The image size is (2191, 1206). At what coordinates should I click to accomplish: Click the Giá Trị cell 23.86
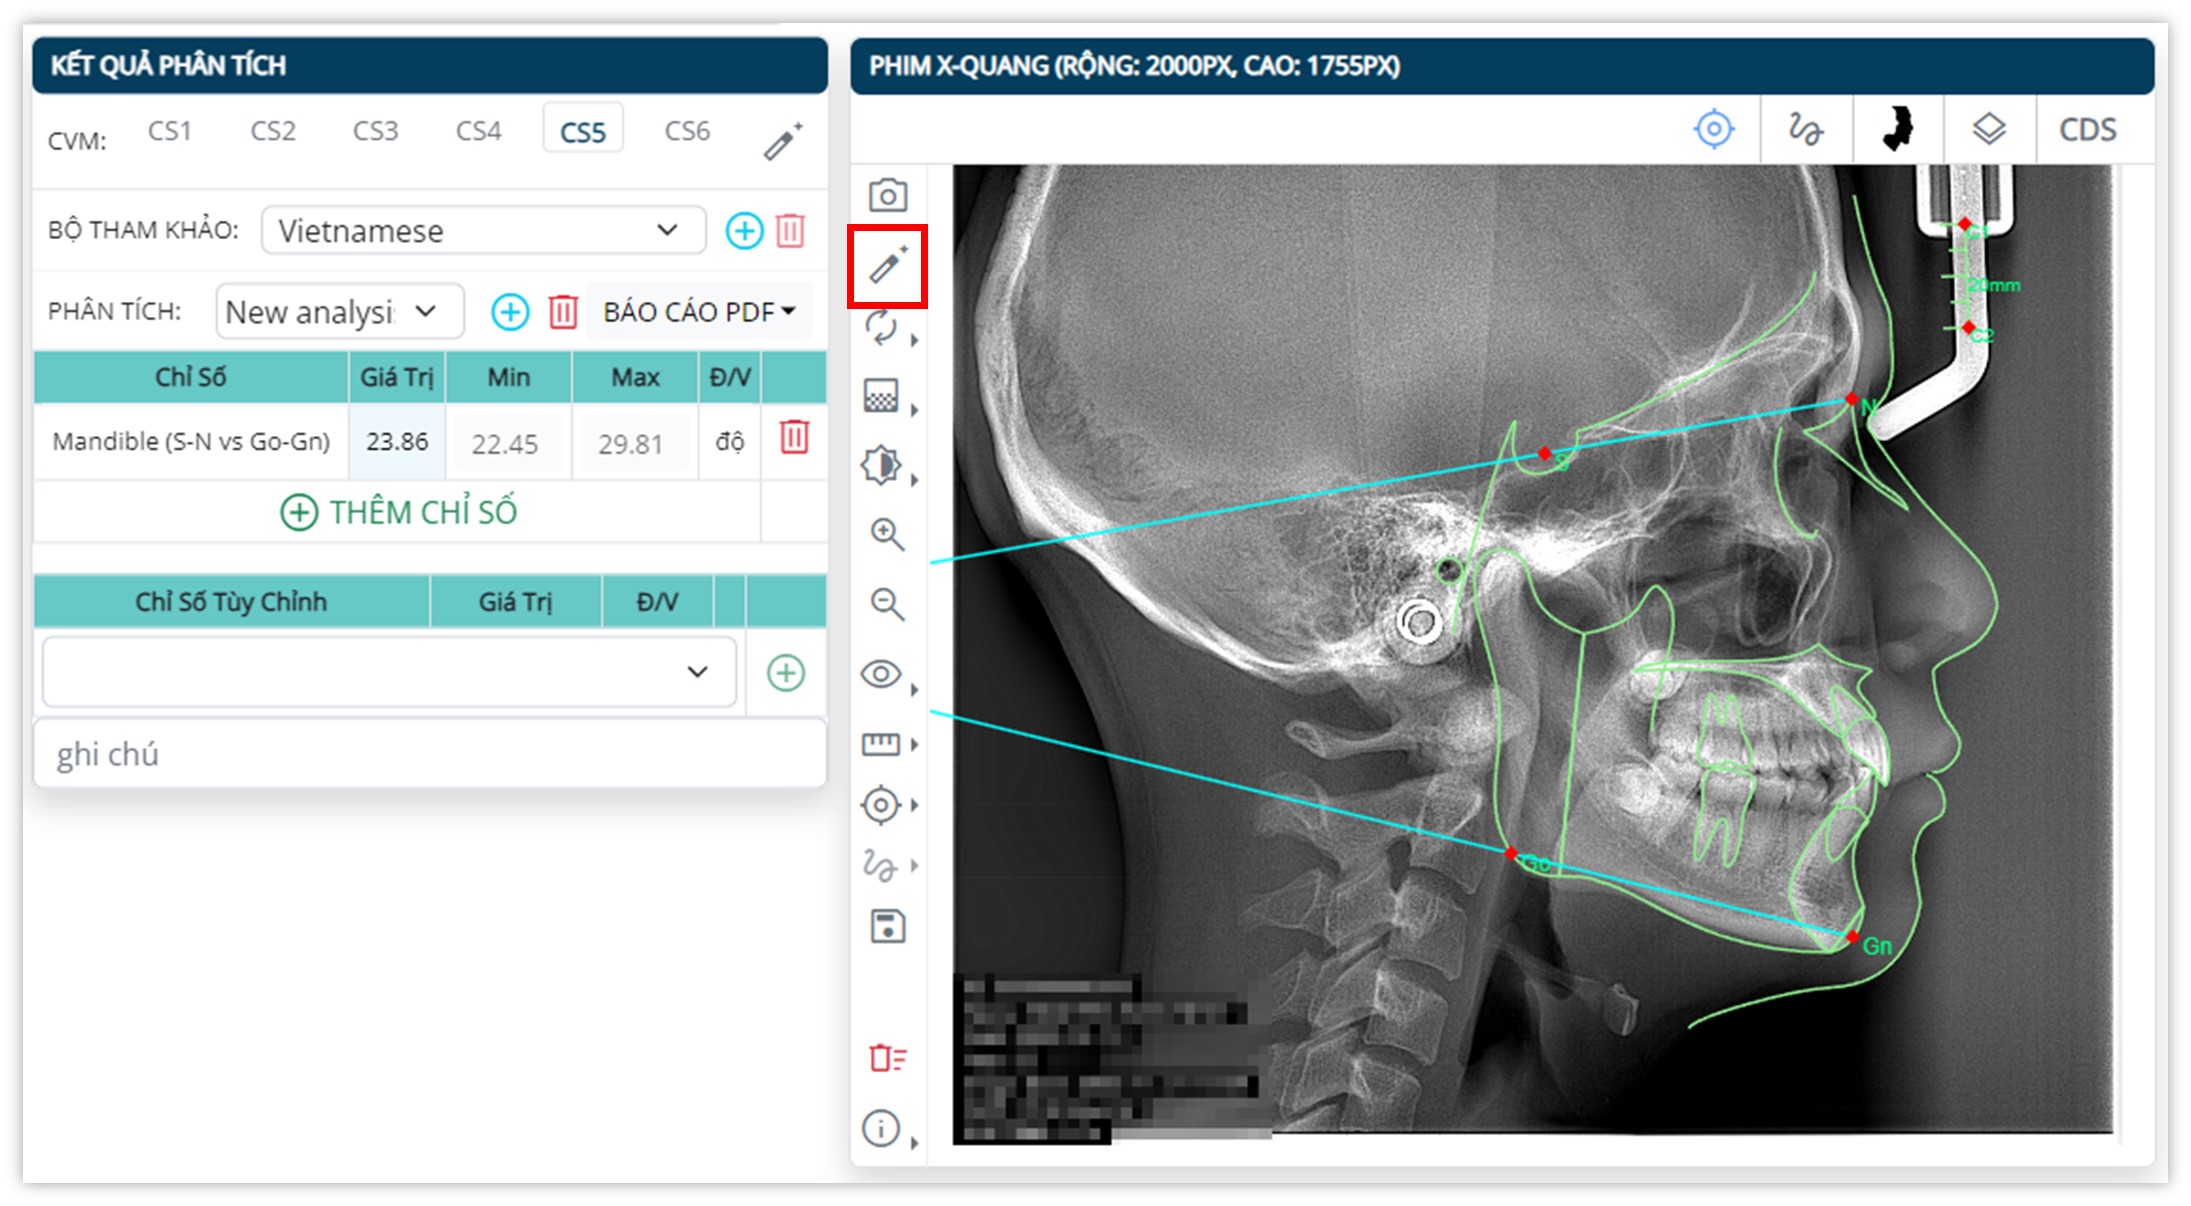coord(397,442)
